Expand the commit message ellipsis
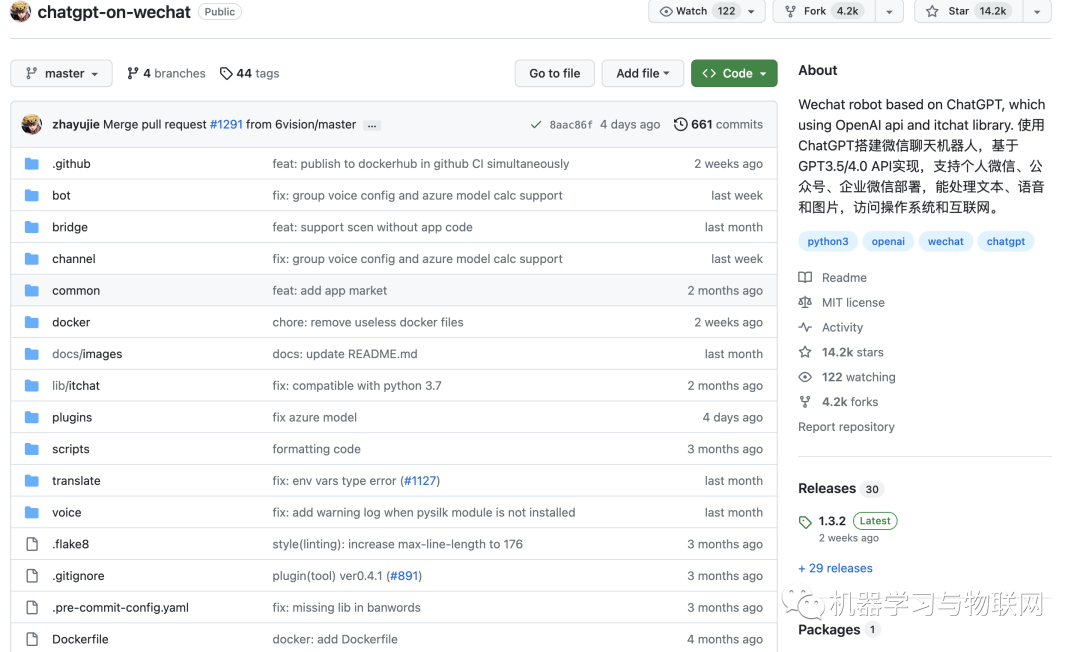This screenshot has width=1080, height=652. click(372, 126)
